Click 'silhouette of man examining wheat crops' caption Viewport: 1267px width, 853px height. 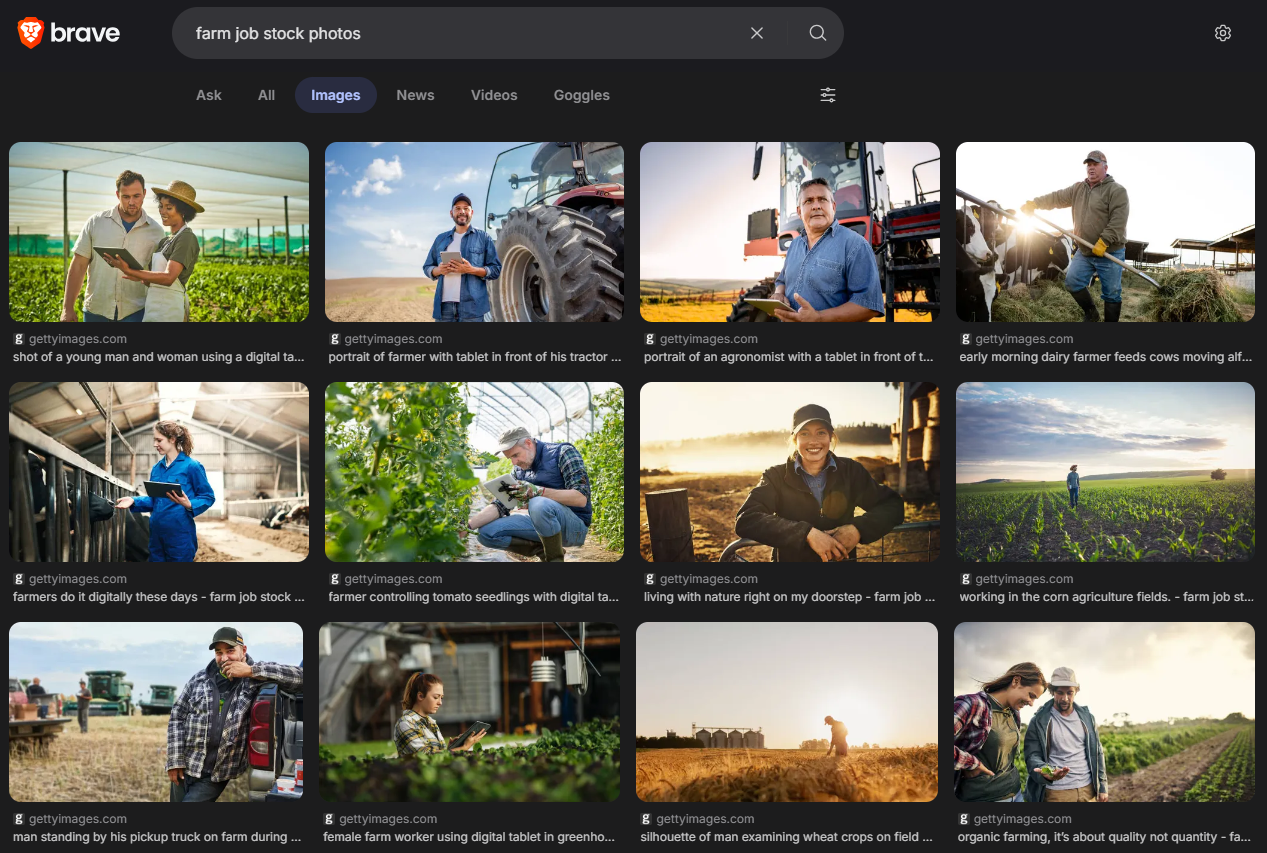point(786,837)
